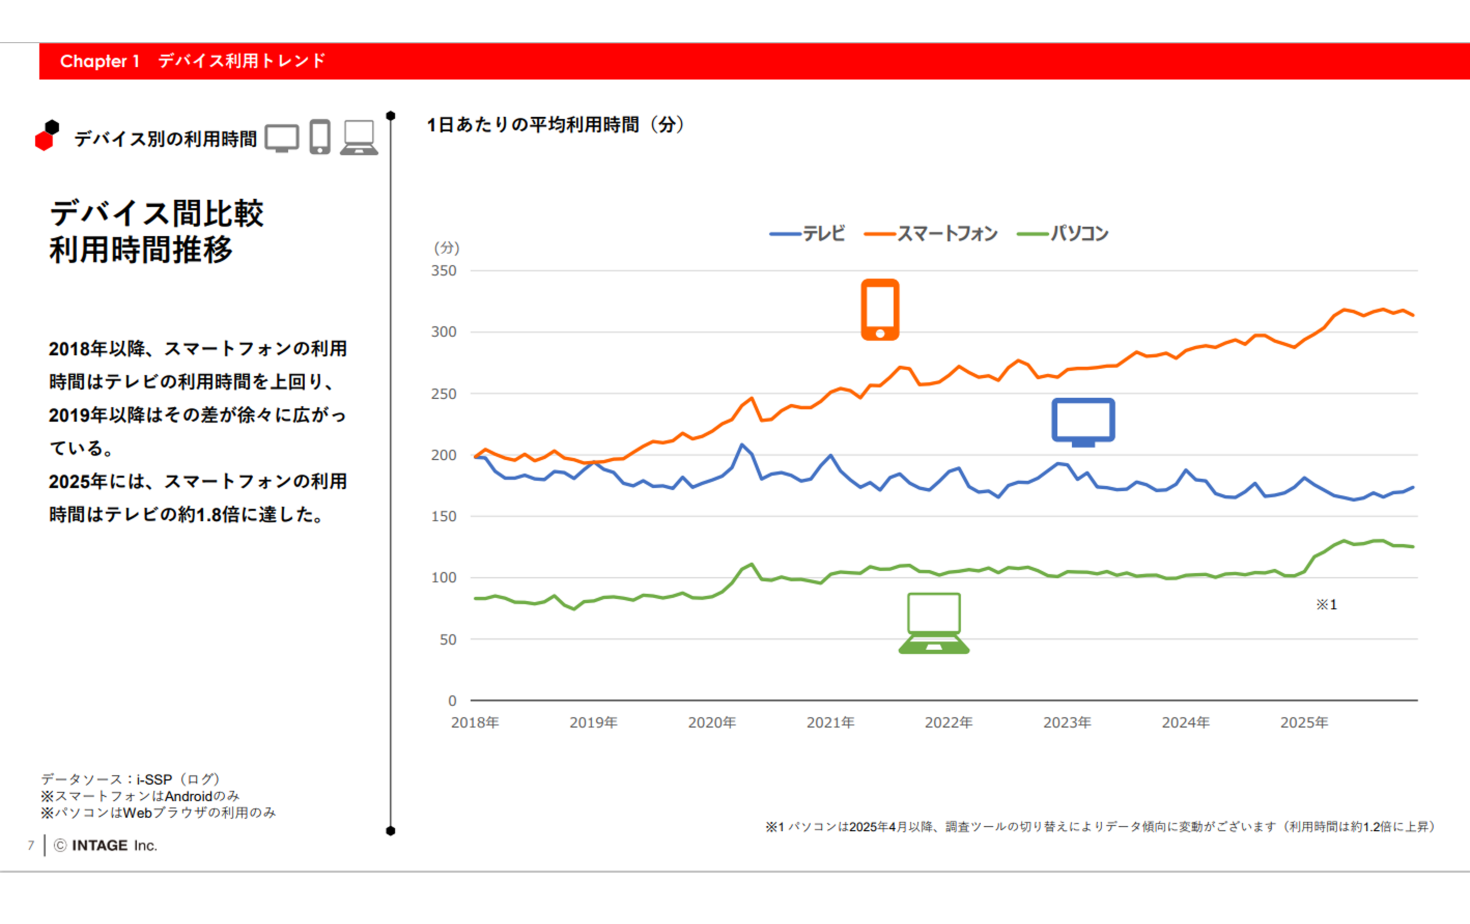Click the orange smartphone icon in the chart
1470x924 pixels.
pyautogui.click(x=880, y=310)
